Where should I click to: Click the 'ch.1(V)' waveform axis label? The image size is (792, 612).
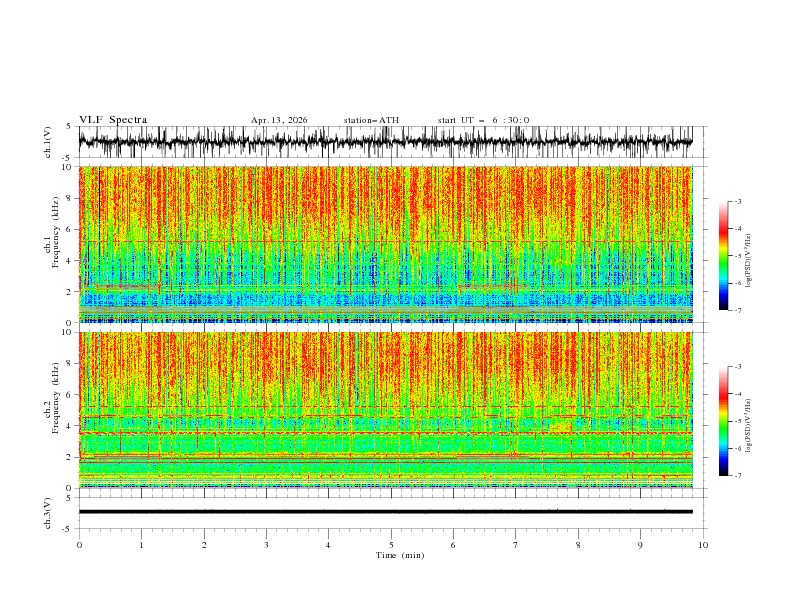pyautogui.click(x=48, y=142)
